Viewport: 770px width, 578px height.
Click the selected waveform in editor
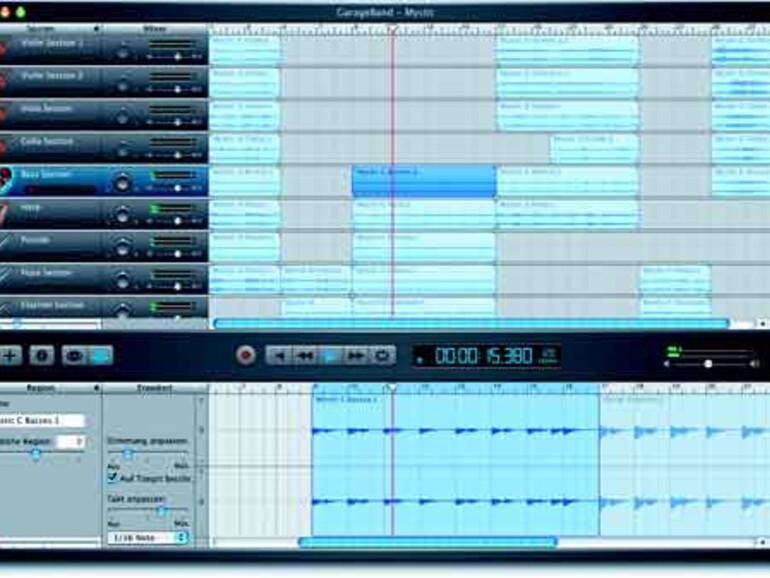455,464
